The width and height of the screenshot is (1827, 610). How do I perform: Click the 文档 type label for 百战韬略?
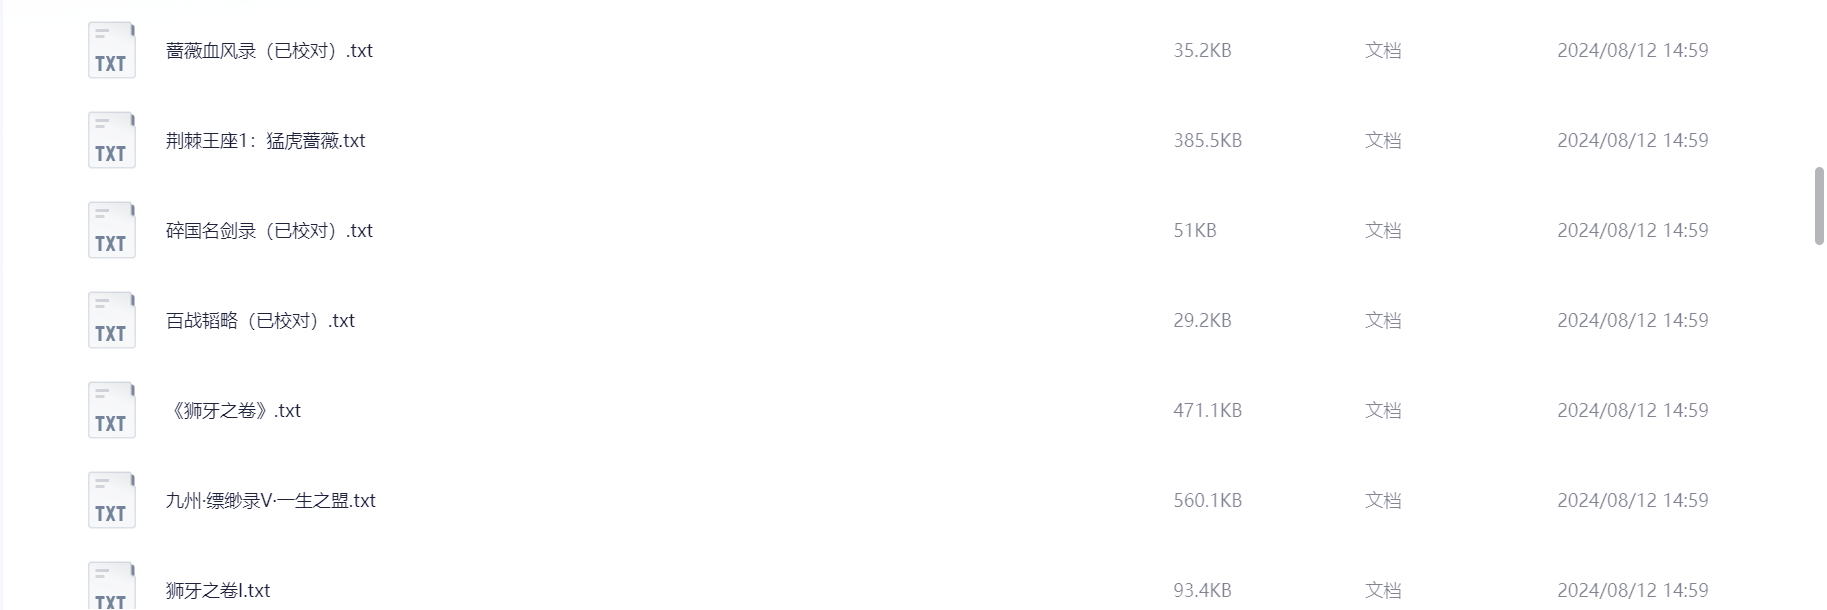pos(1382,321)
